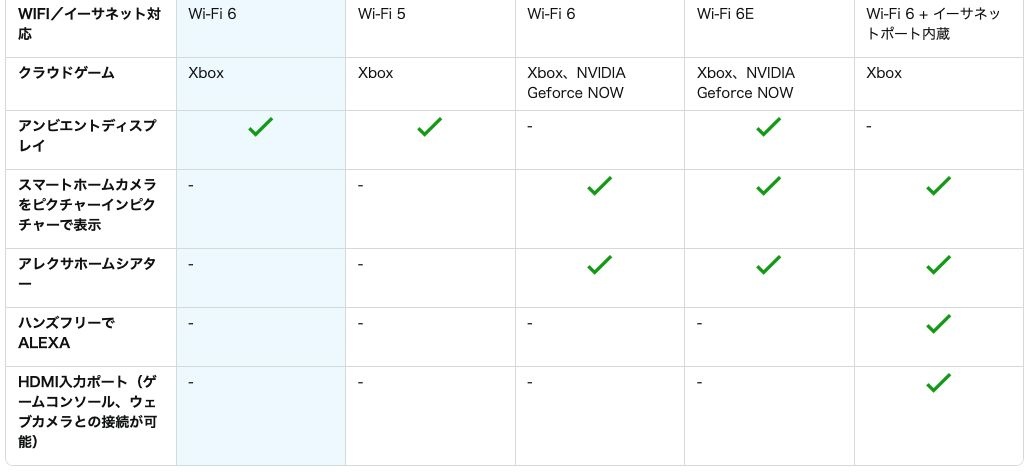Click the HDMI入力ポート row checkmark
The width and height of the screenshot is (1029, 472).
(x=938, y=383)
